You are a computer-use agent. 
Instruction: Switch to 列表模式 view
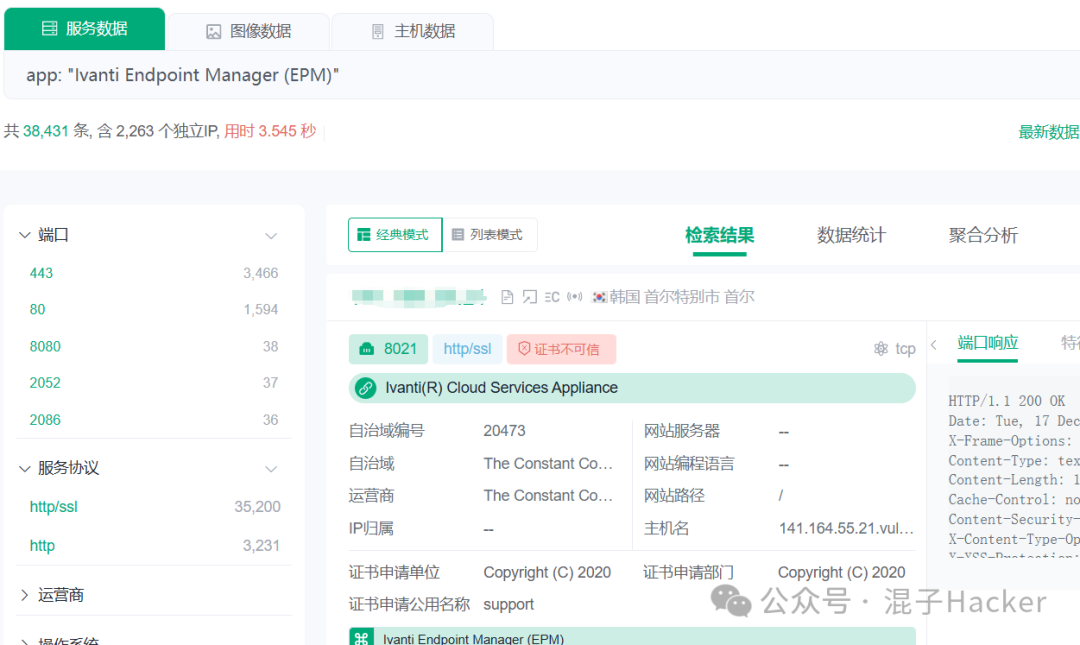point(489,235)
